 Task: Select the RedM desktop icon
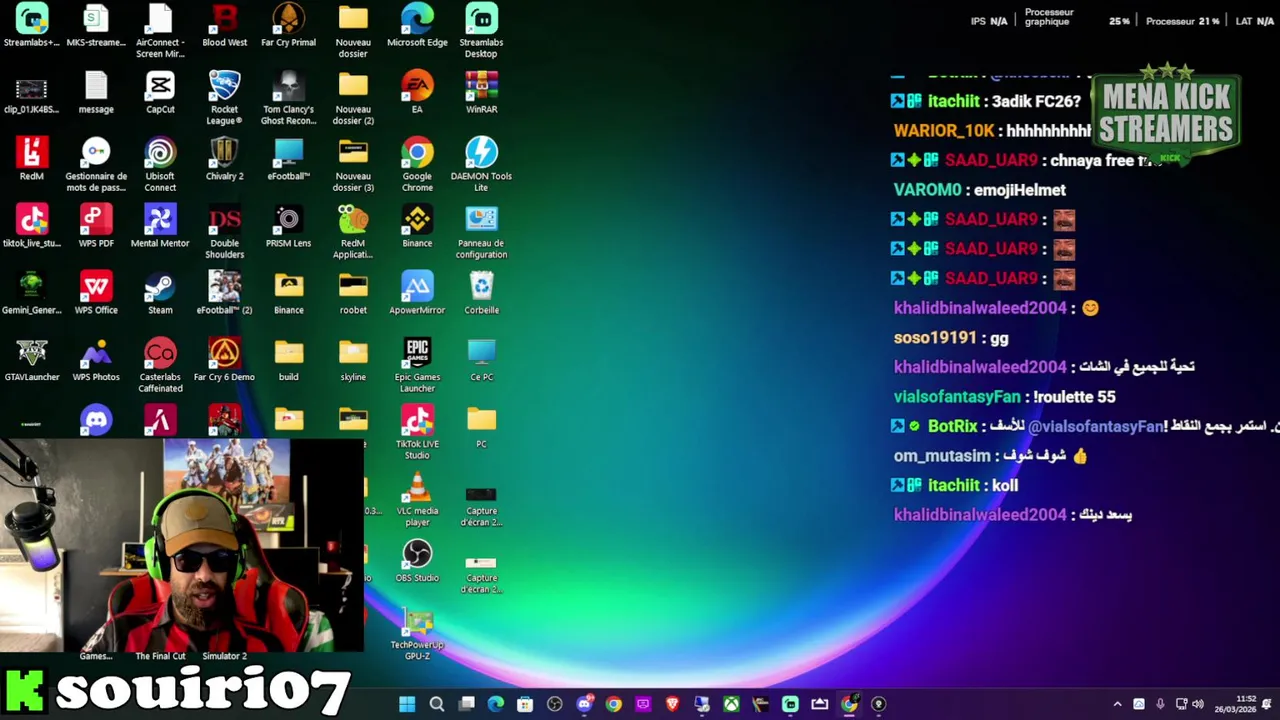(x=32, y=160)
